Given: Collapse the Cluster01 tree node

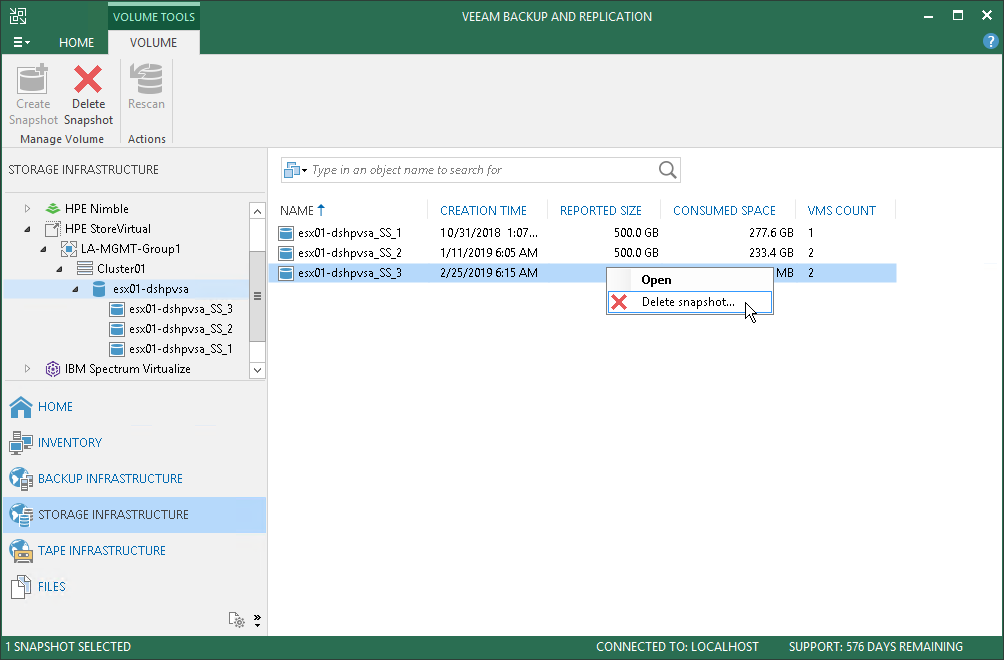Looking at the screenshot, I should 59,269.
